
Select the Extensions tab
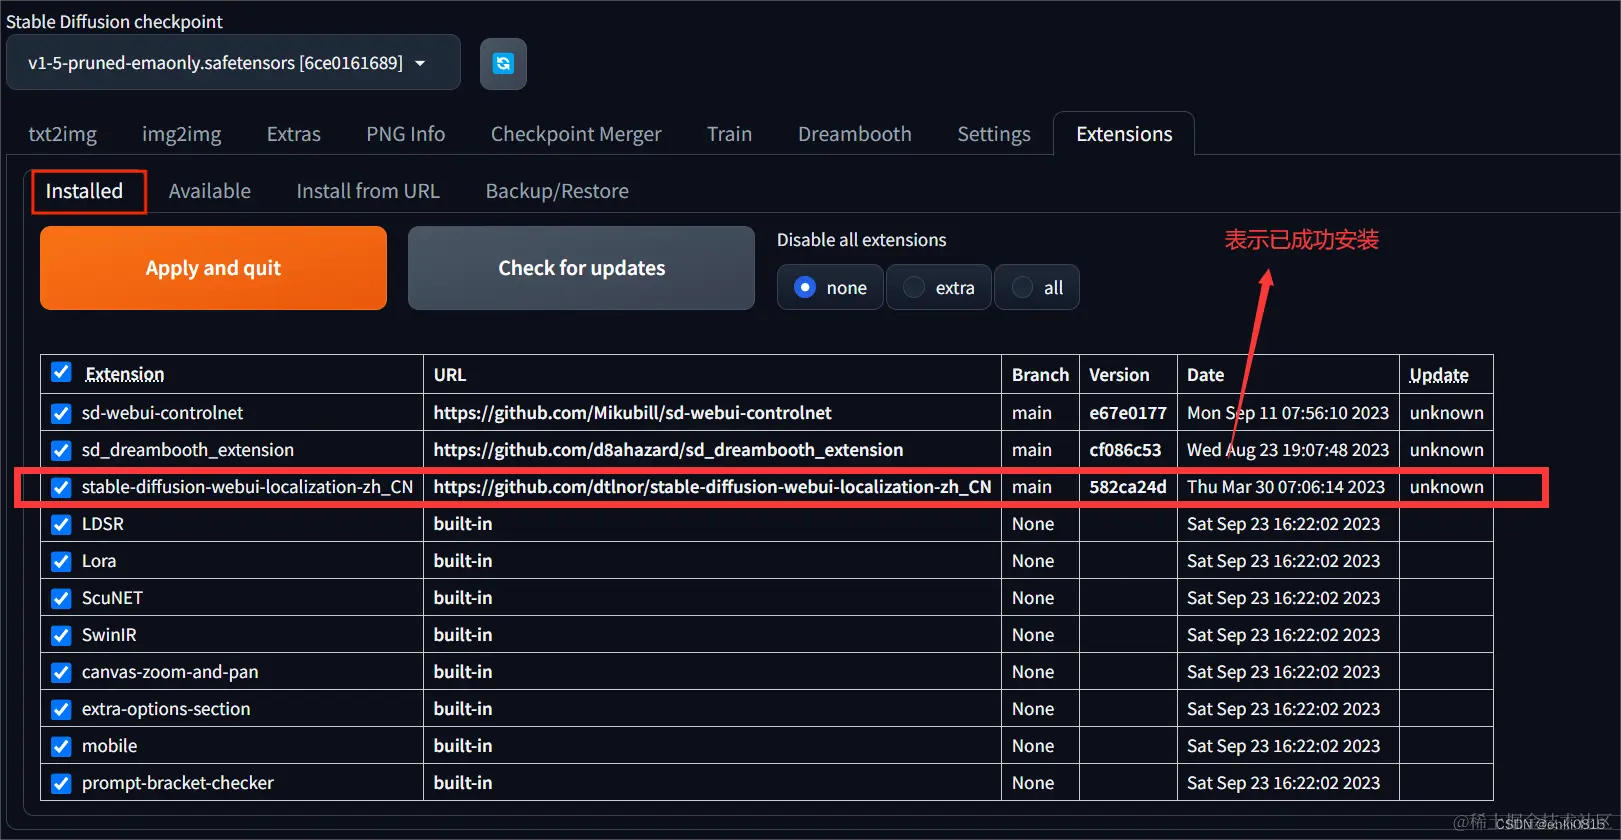(x=1124, y=134)
